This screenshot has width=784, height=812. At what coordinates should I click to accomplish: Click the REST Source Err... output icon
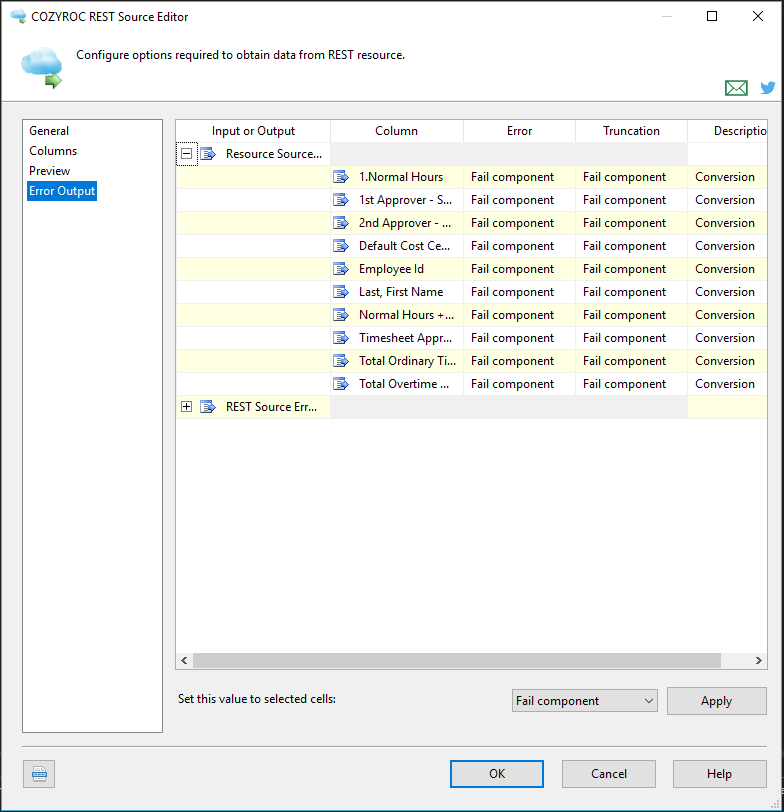coord(208,407)
